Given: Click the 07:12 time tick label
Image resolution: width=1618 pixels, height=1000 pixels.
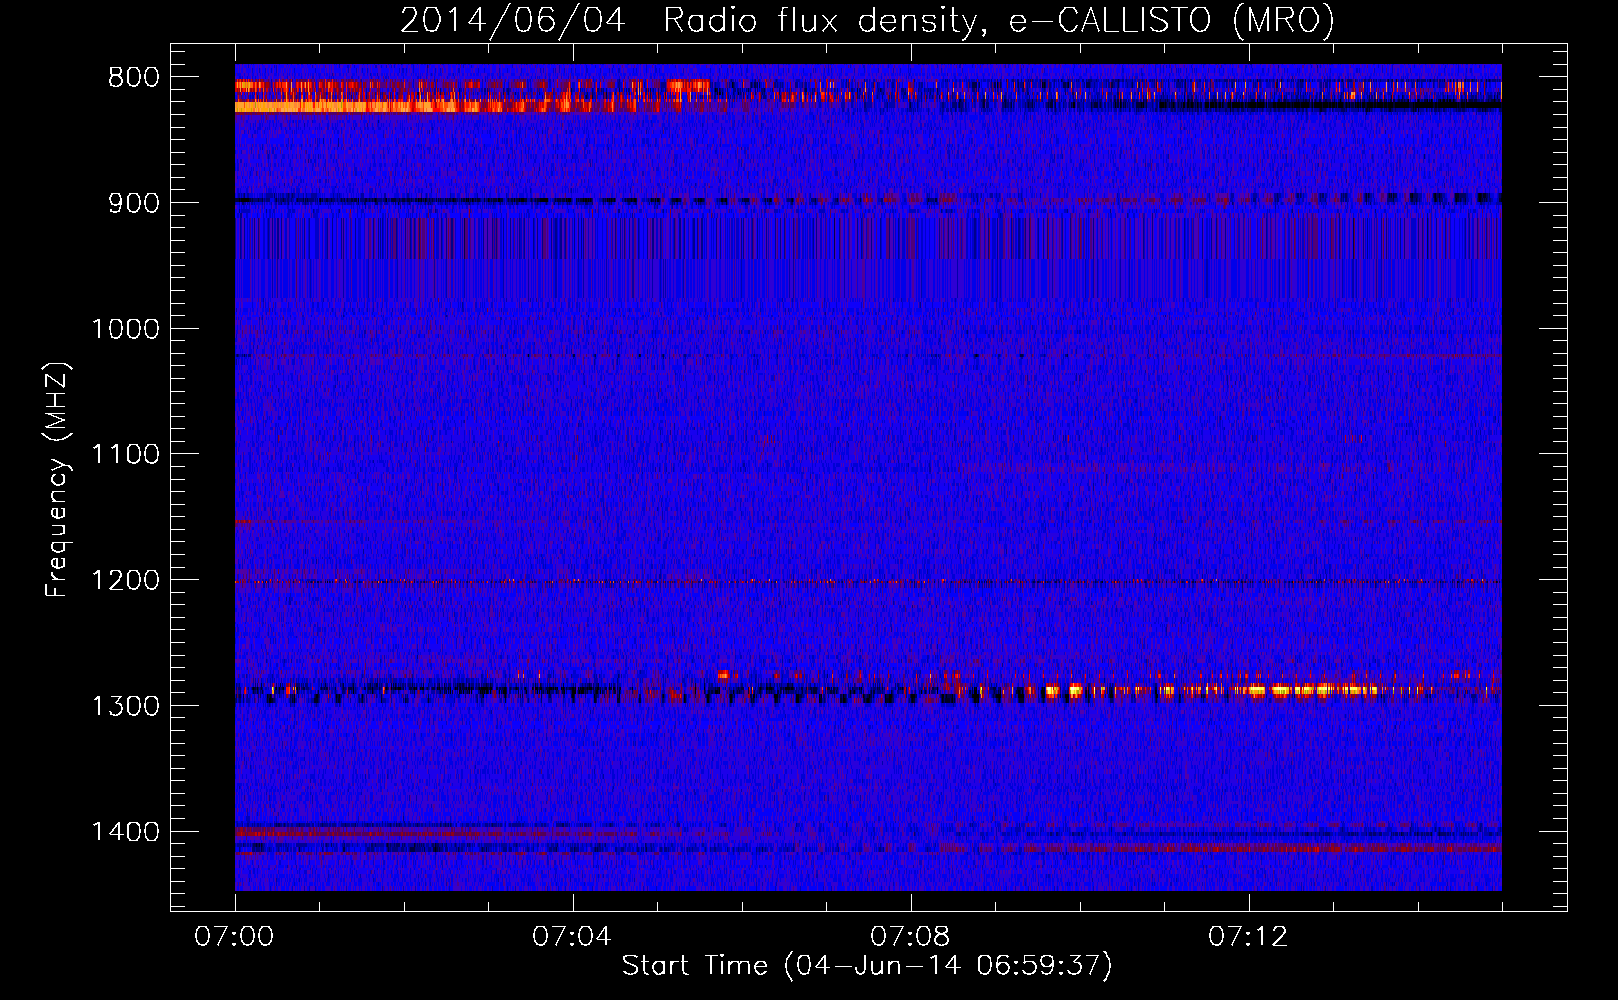Looking at the screenshot, I should (1248, 937).
